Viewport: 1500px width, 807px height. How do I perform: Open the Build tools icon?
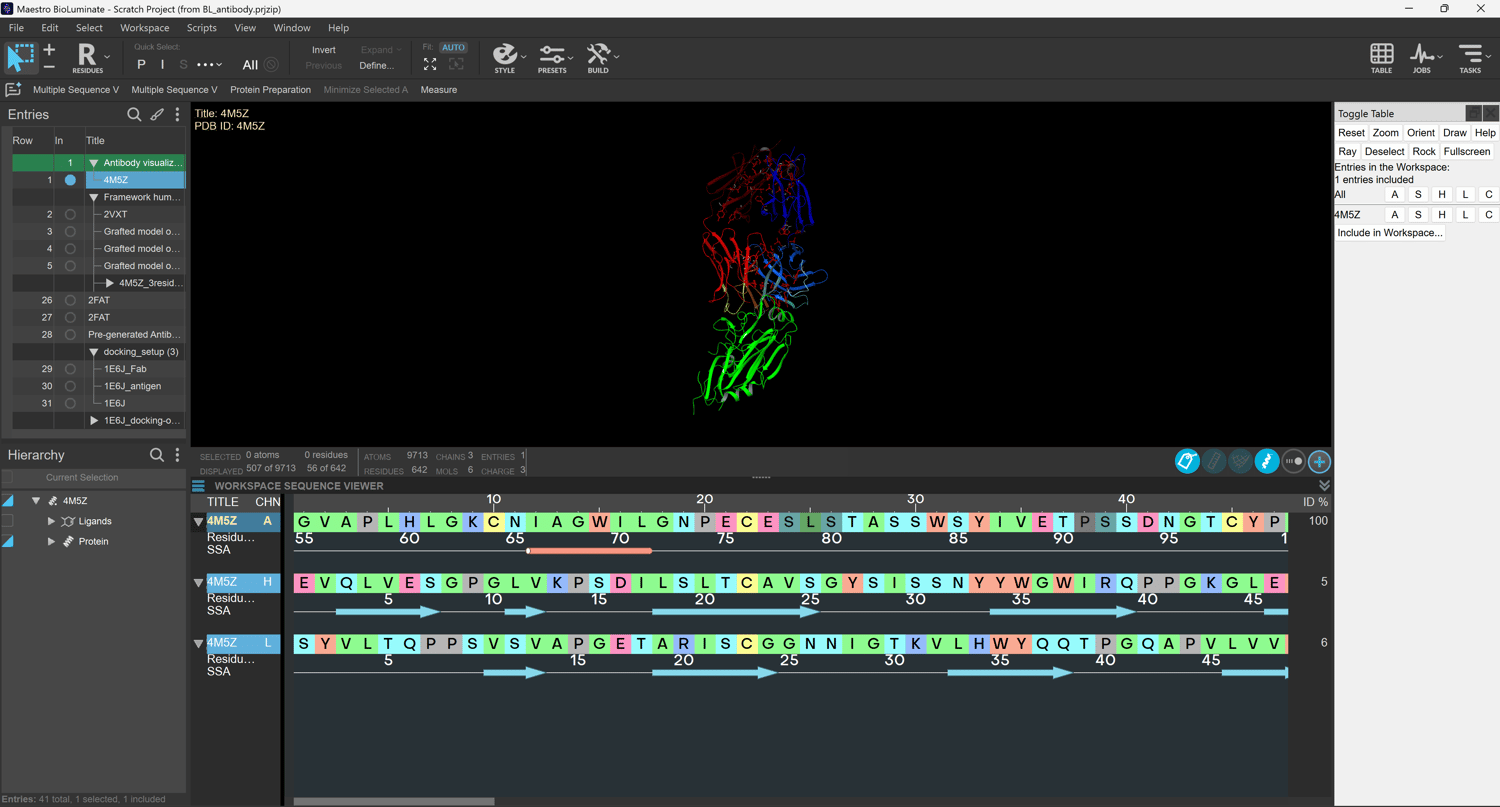pyautogui.click(x=598, y=57)
